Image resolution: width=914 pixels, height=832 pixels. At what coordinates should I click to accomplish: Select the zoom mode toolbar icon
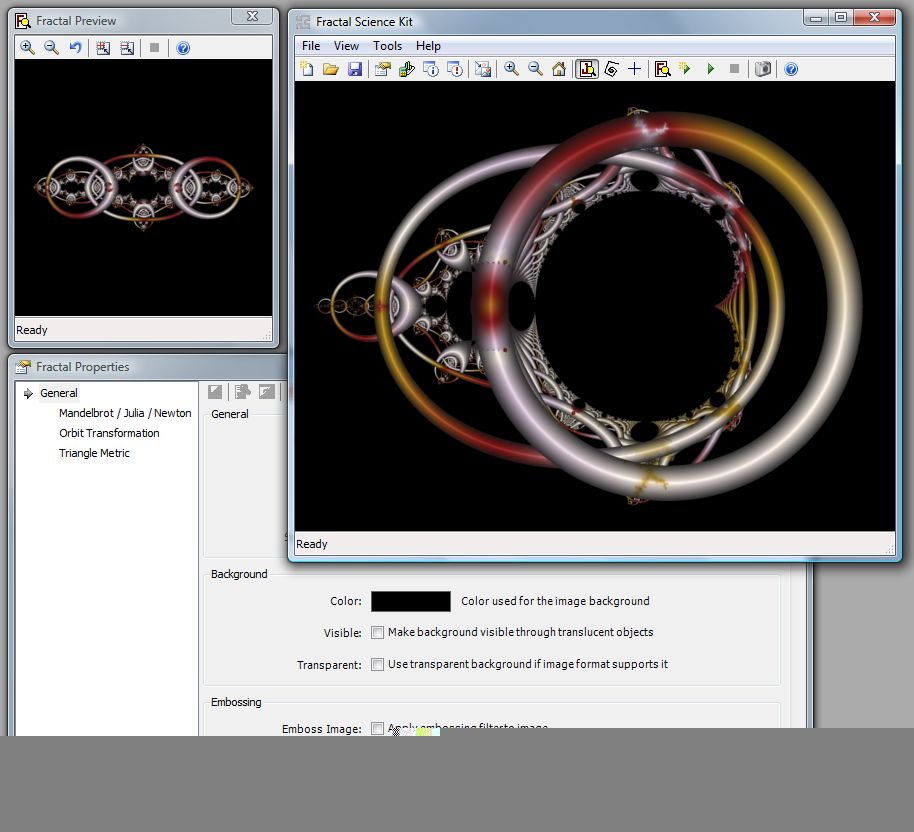pos(587,68)
